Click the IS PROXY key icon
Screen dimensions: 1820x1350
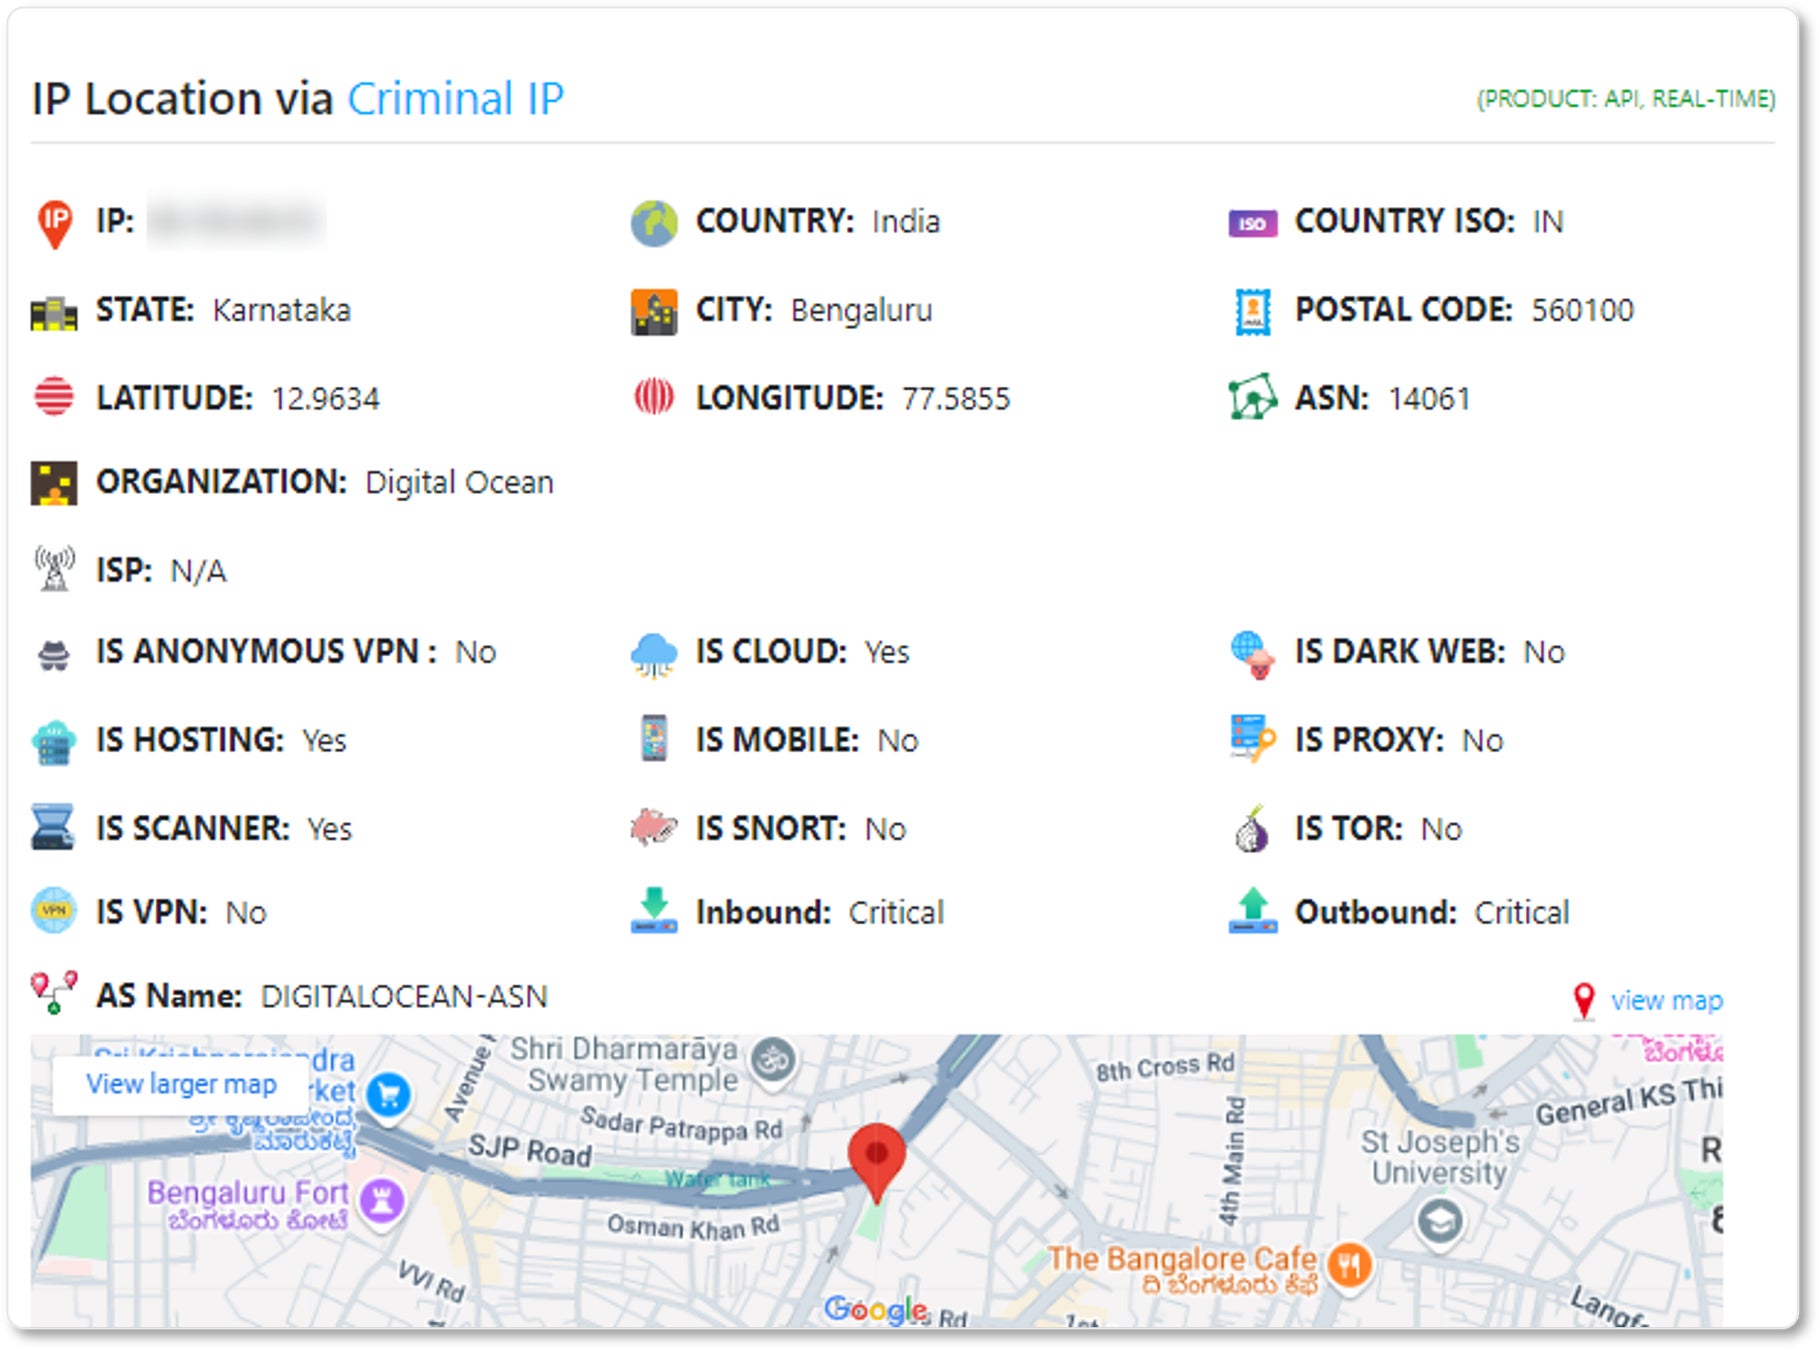point(1253,738)
